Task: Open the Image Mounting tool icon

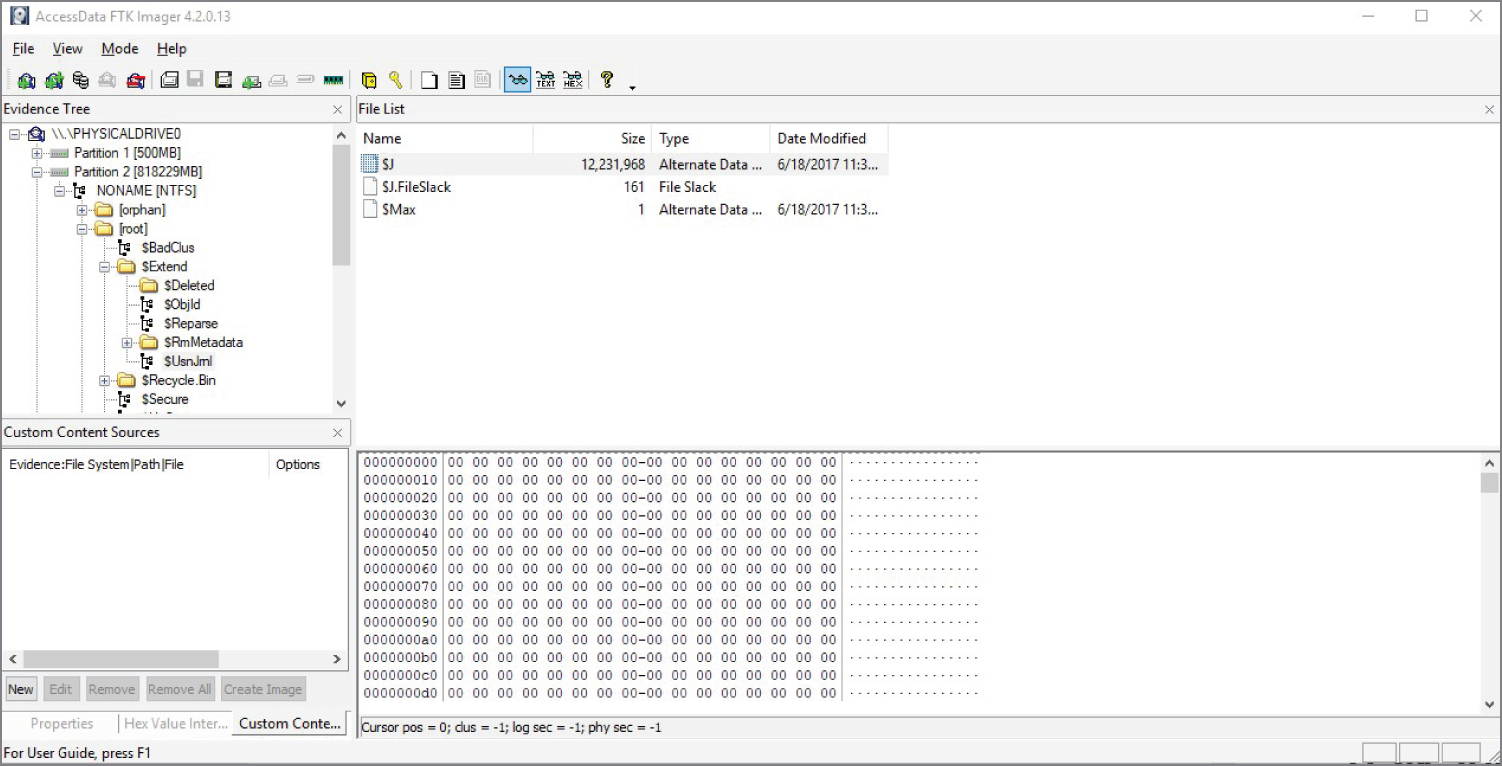Action: [81, 80]
